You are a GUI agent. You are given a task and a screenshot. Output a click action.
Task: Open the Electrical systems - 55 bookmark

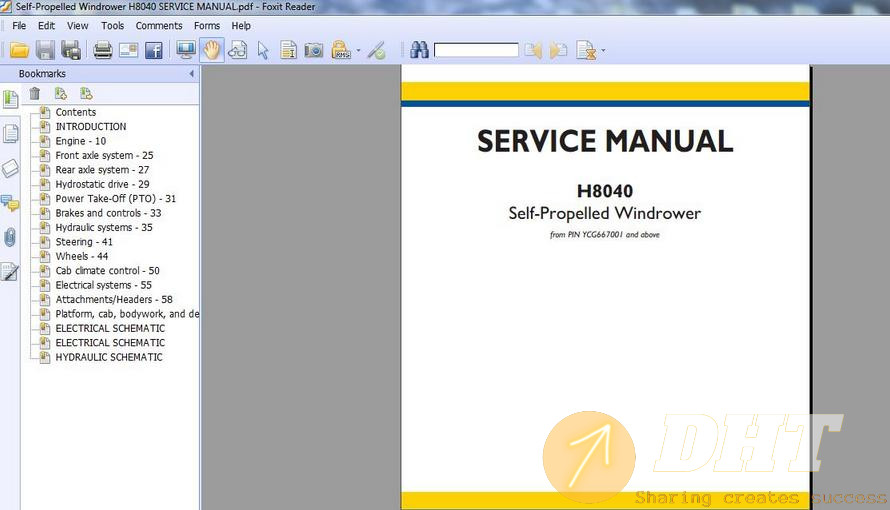[x=103, y=285]
